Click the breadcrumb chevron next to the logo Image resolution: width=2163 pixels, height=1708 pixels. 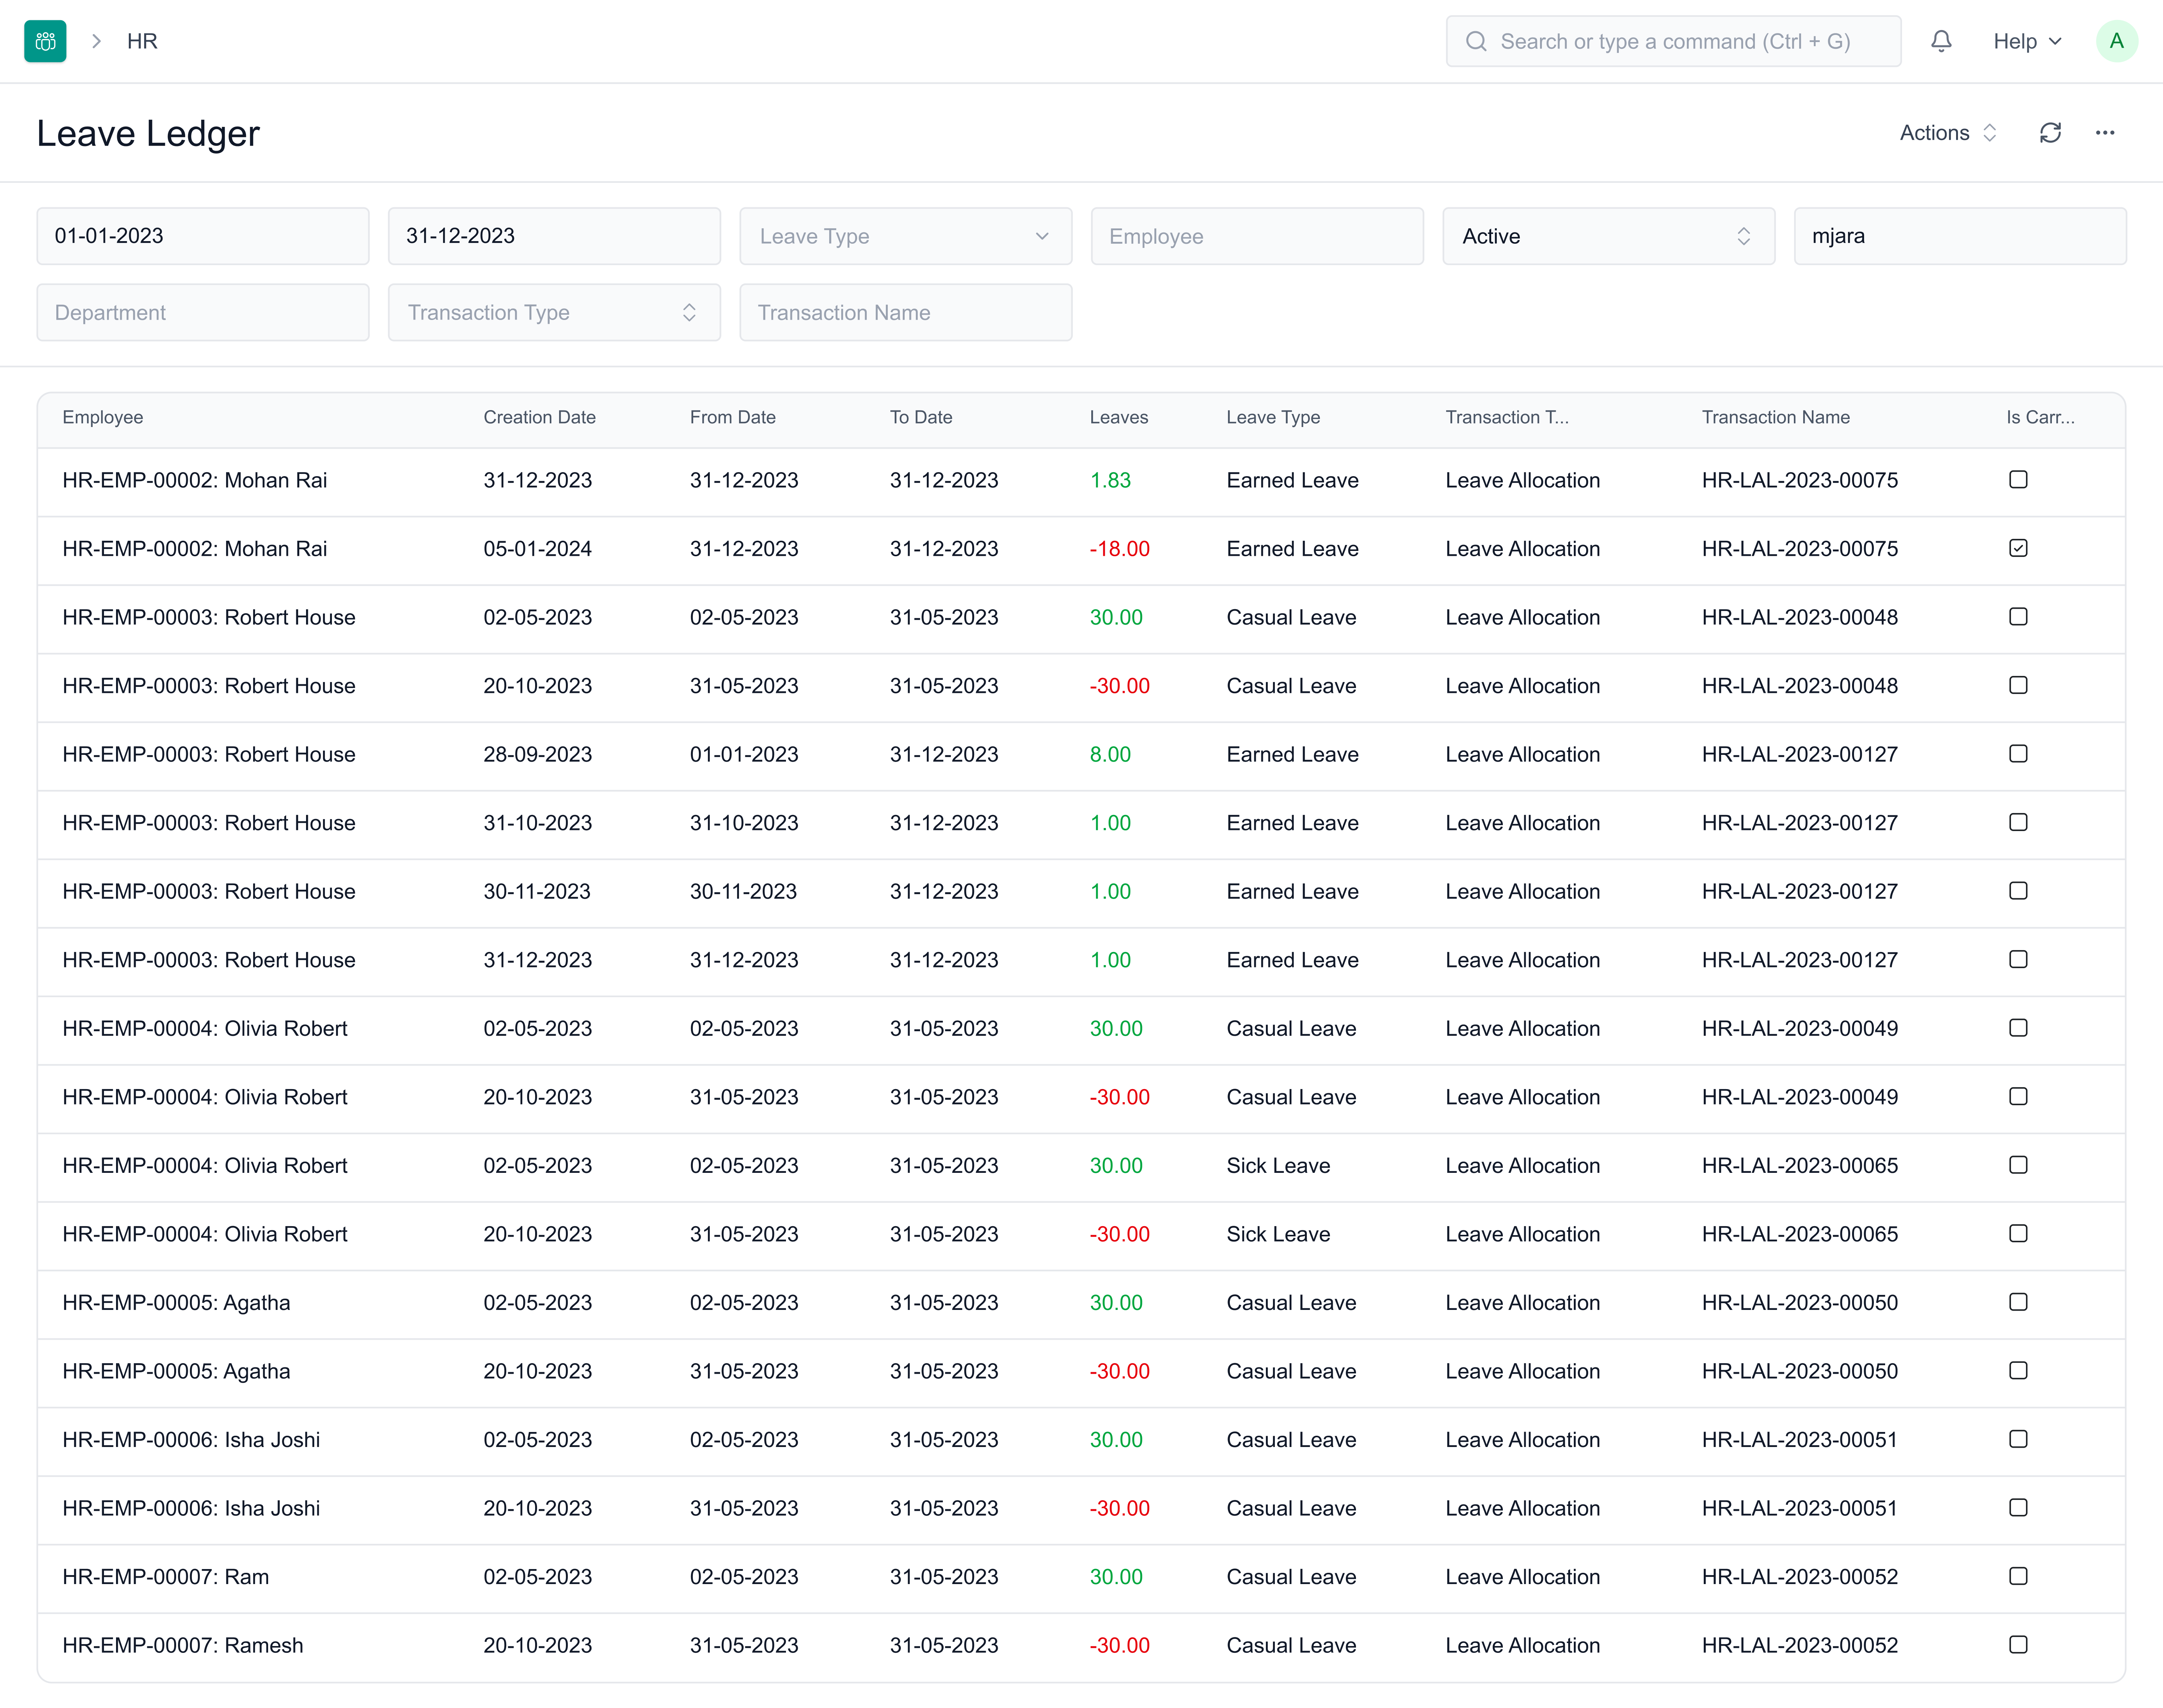pos(96,41)
